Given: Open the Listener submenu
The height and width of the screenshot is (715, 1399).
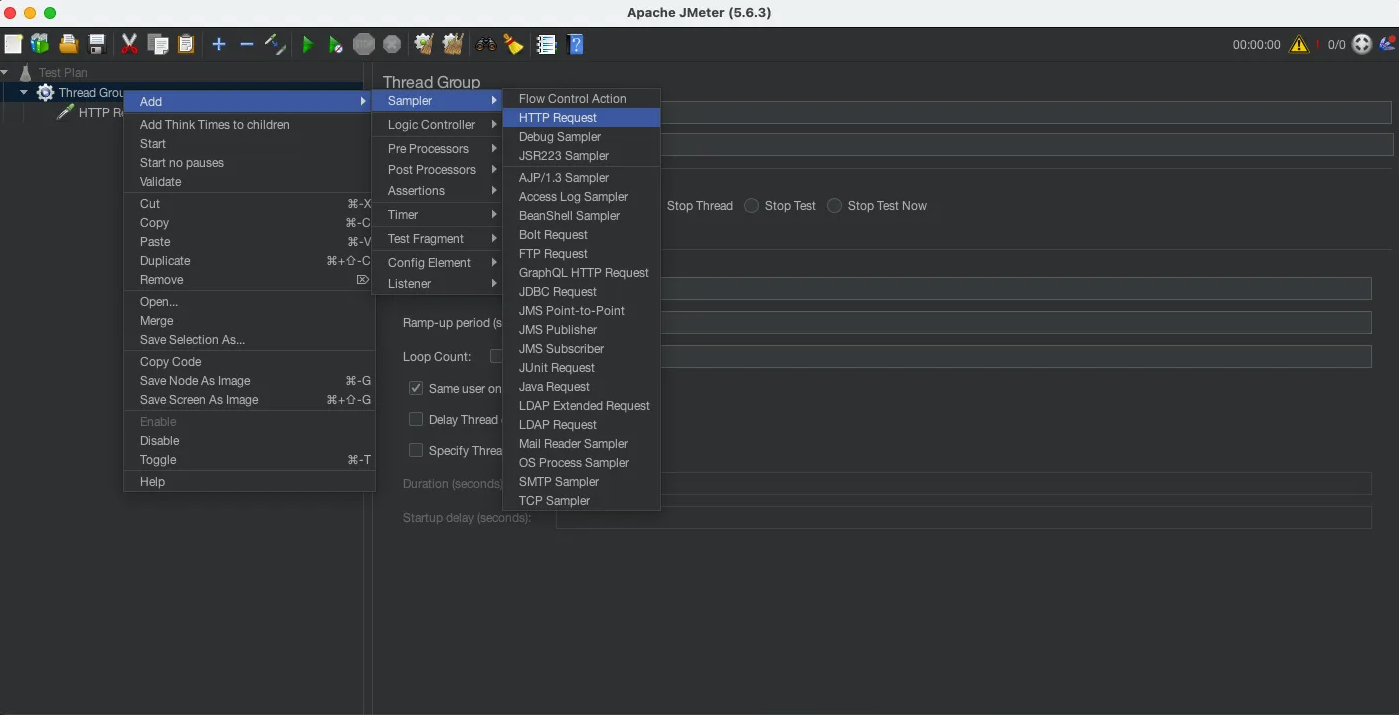Looking at the screenshot, I should click(437, 284).
